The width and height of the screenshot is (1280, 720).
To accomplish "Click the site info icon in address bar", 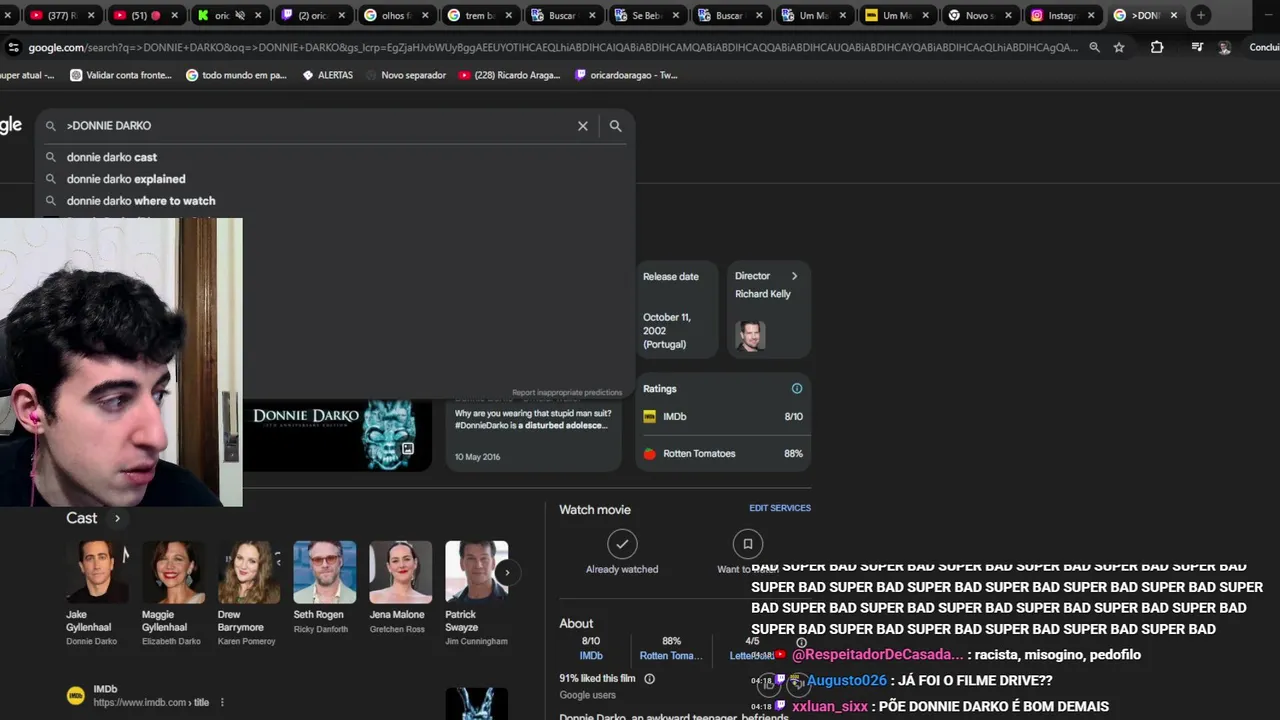I will coord(13,47).
